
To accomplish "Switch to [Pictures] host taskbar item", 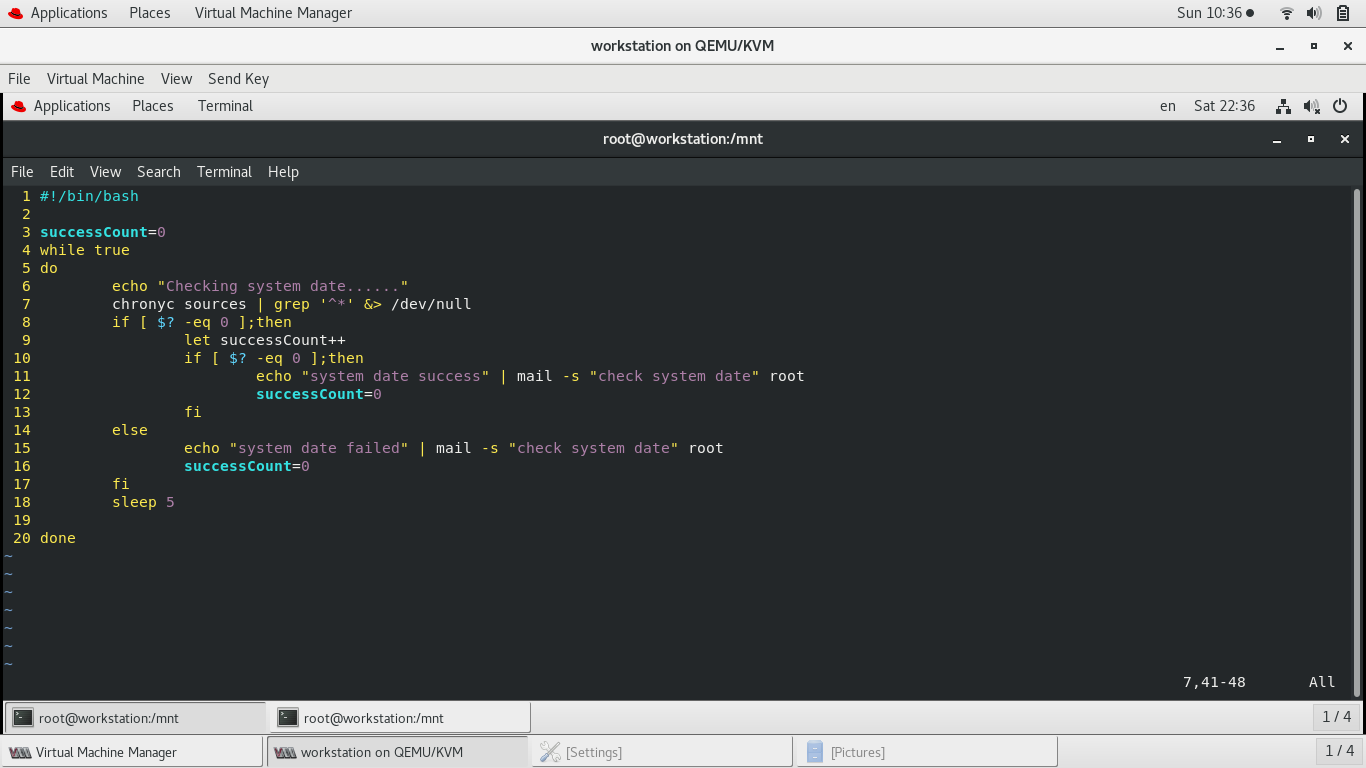I will tap(926, 752).
